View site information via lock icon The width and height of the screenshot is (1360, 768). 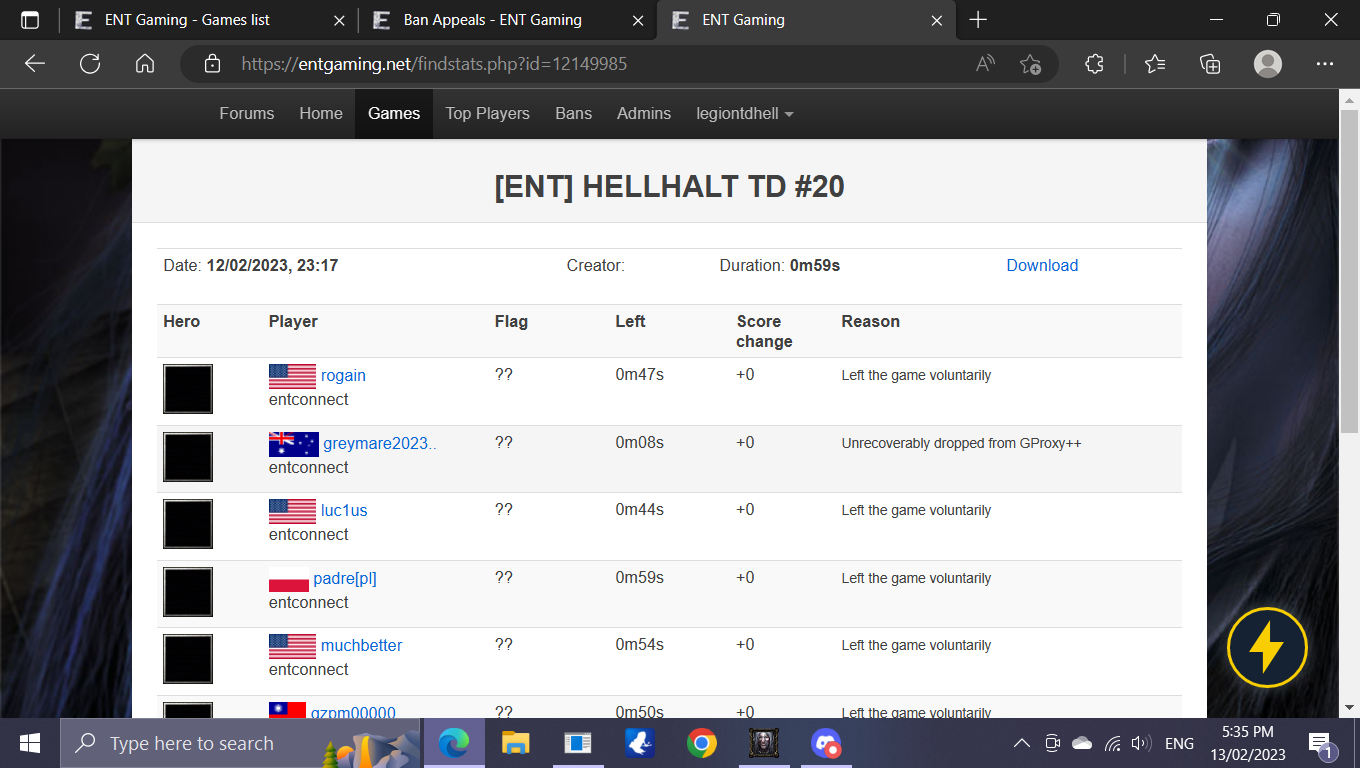(212, 64)
